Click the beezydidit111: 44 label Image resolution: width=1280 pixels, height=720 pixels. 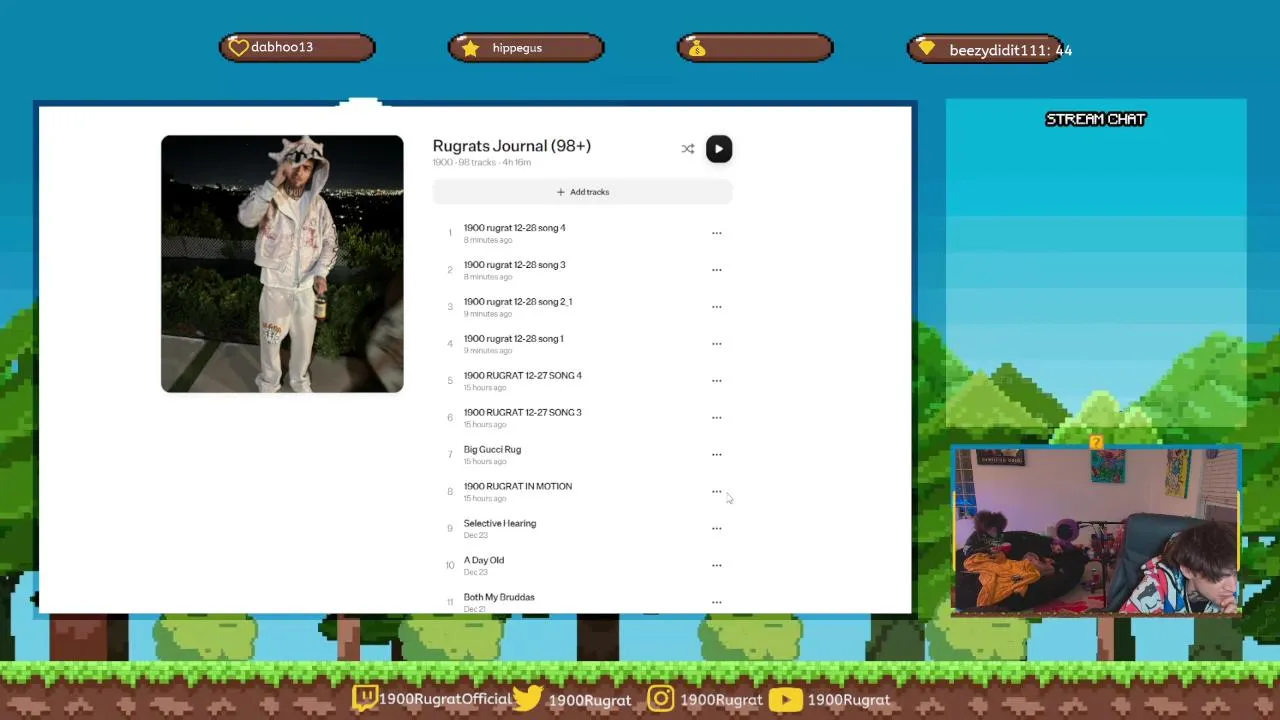pyautogui.click(x=1010, y=50)
